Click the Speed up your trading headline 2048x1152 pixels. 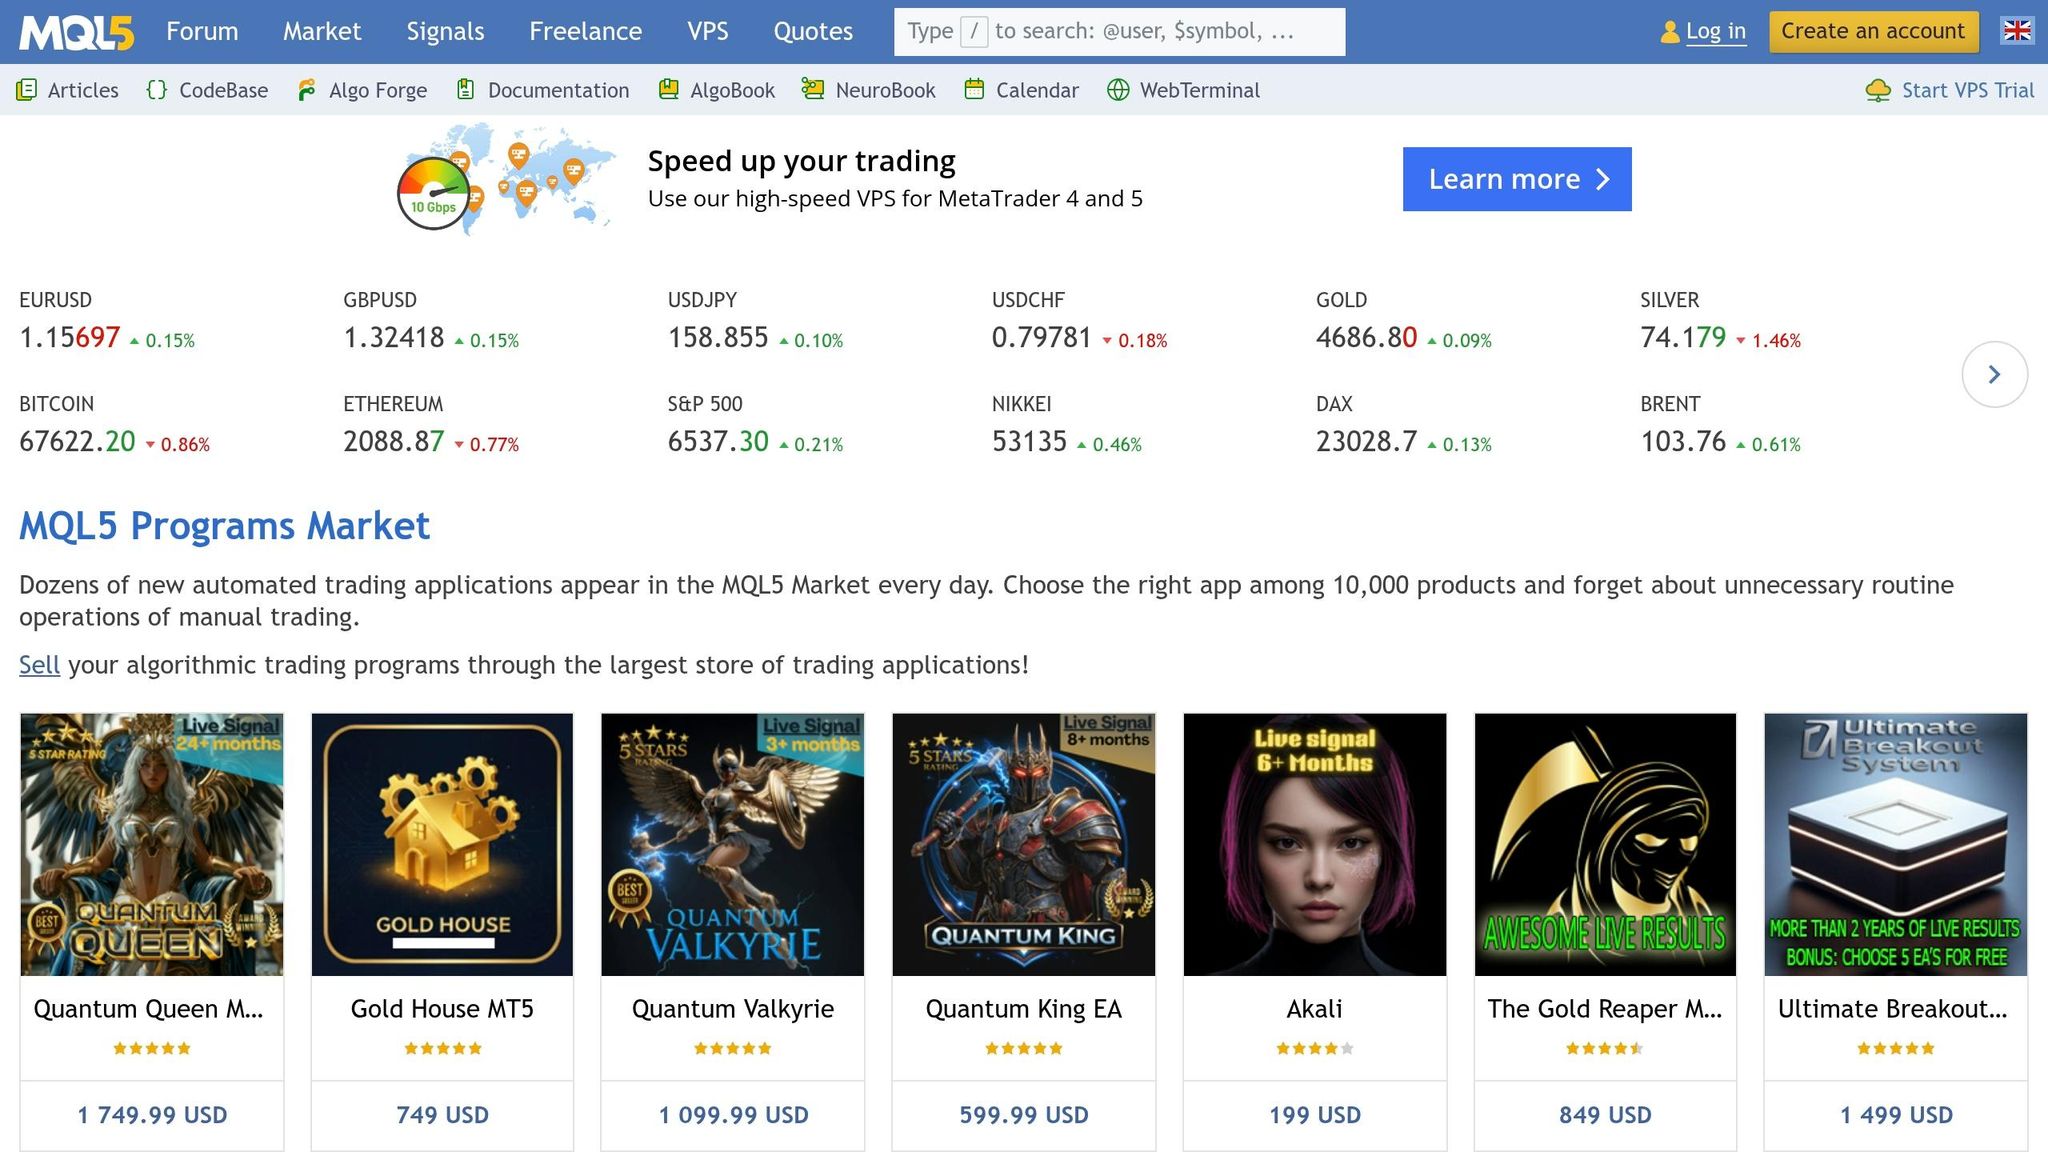[x=801, y=161]
